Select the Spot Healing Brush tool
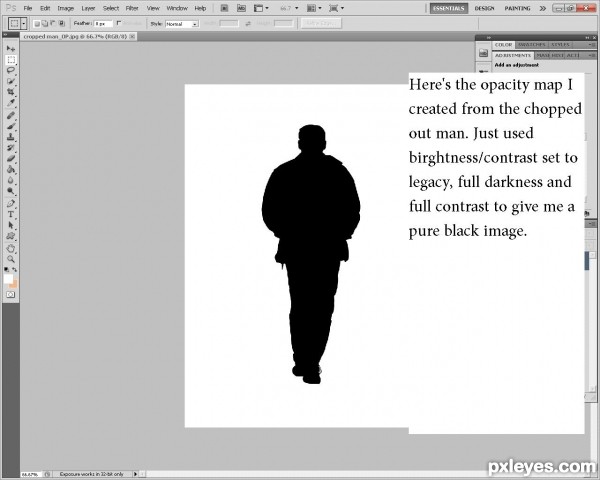The height and width of the screenshot is (480, 600). (11, 115)
